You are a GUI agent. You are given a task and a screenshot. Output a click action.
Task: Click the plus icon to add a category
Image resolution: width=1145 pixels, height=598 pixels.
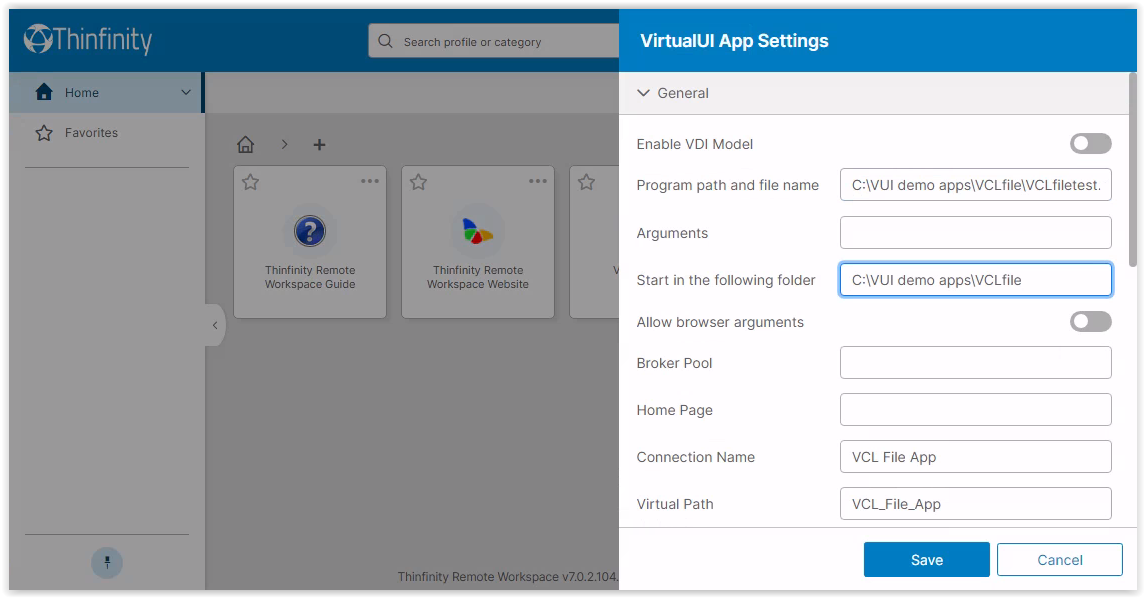[x=319, y=145]
